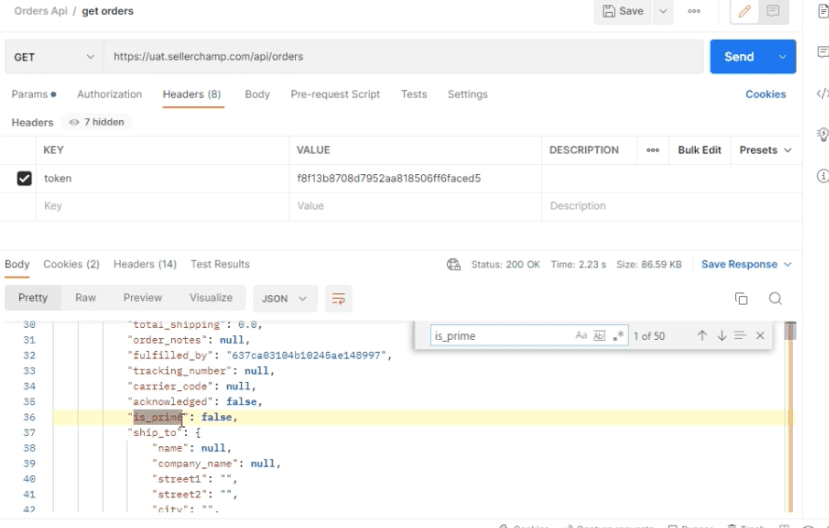Close the is_prime search box

tap(760, 336)
